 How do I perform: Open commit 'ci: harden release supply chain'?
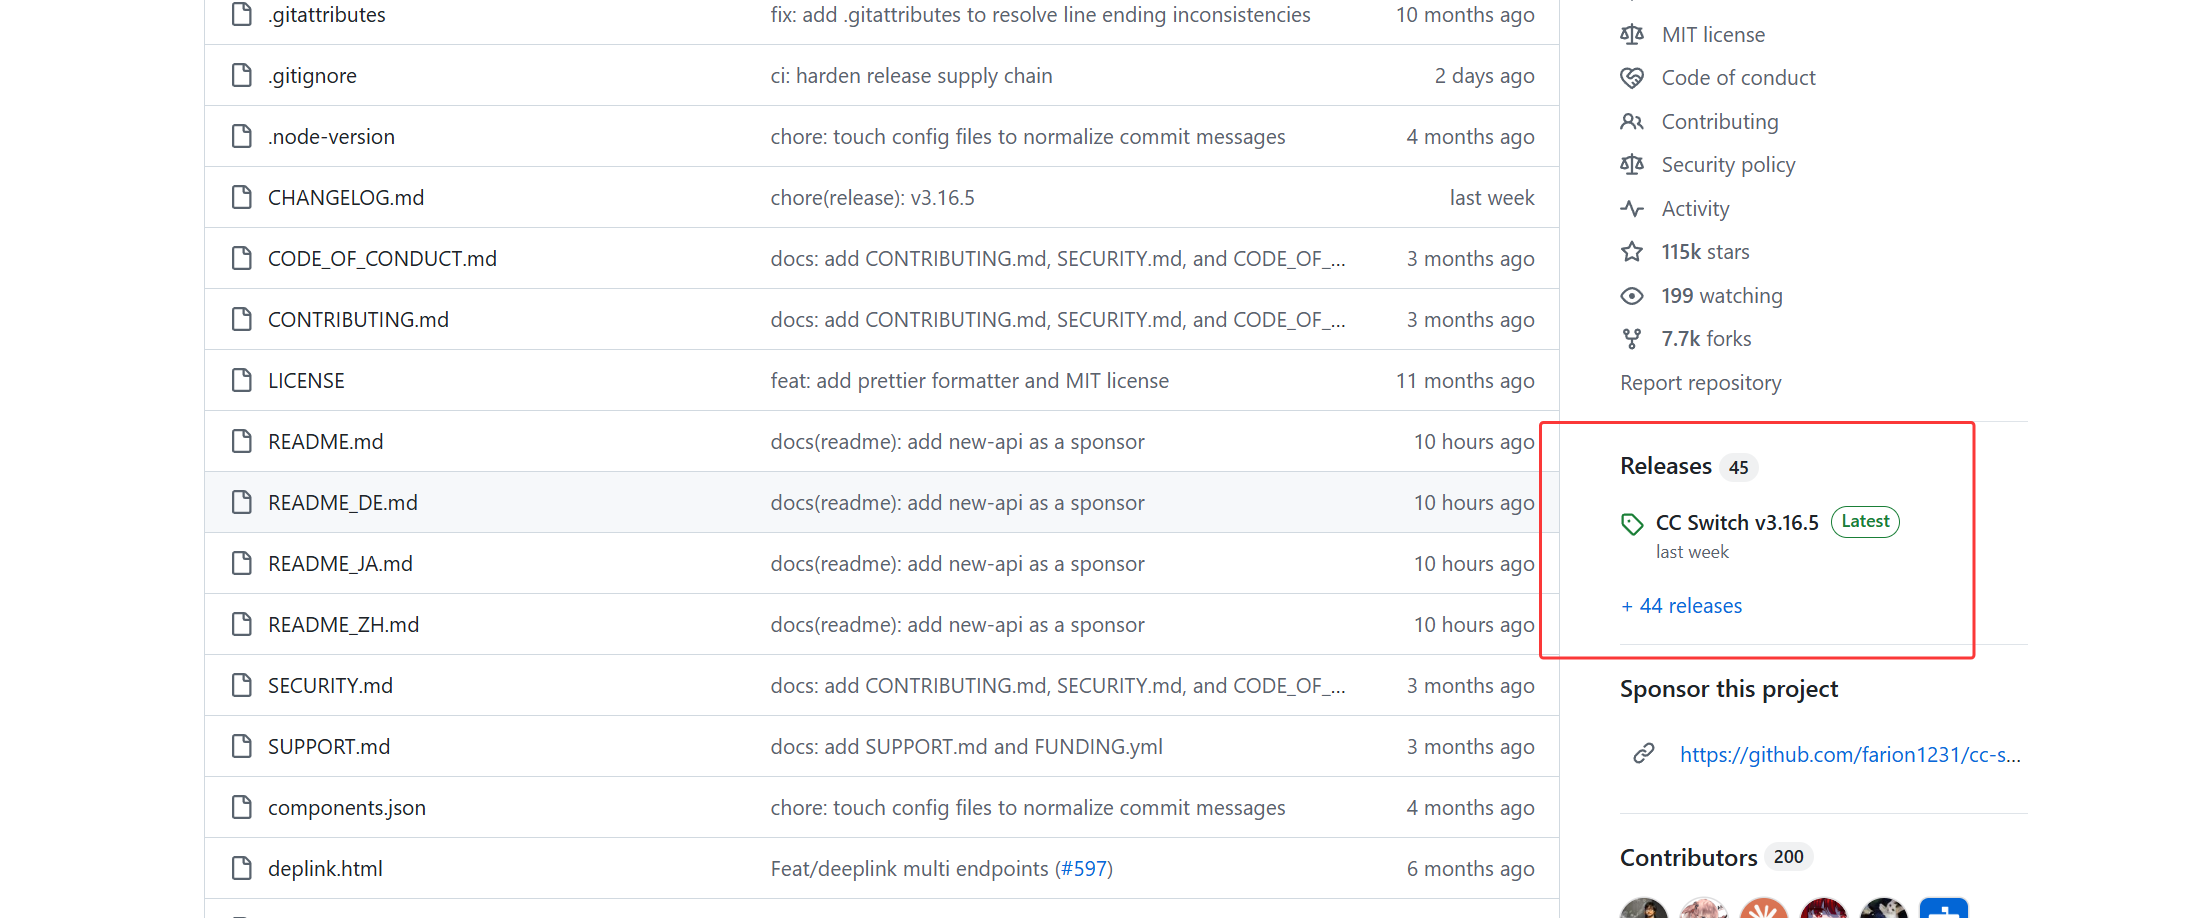(911, 75)
